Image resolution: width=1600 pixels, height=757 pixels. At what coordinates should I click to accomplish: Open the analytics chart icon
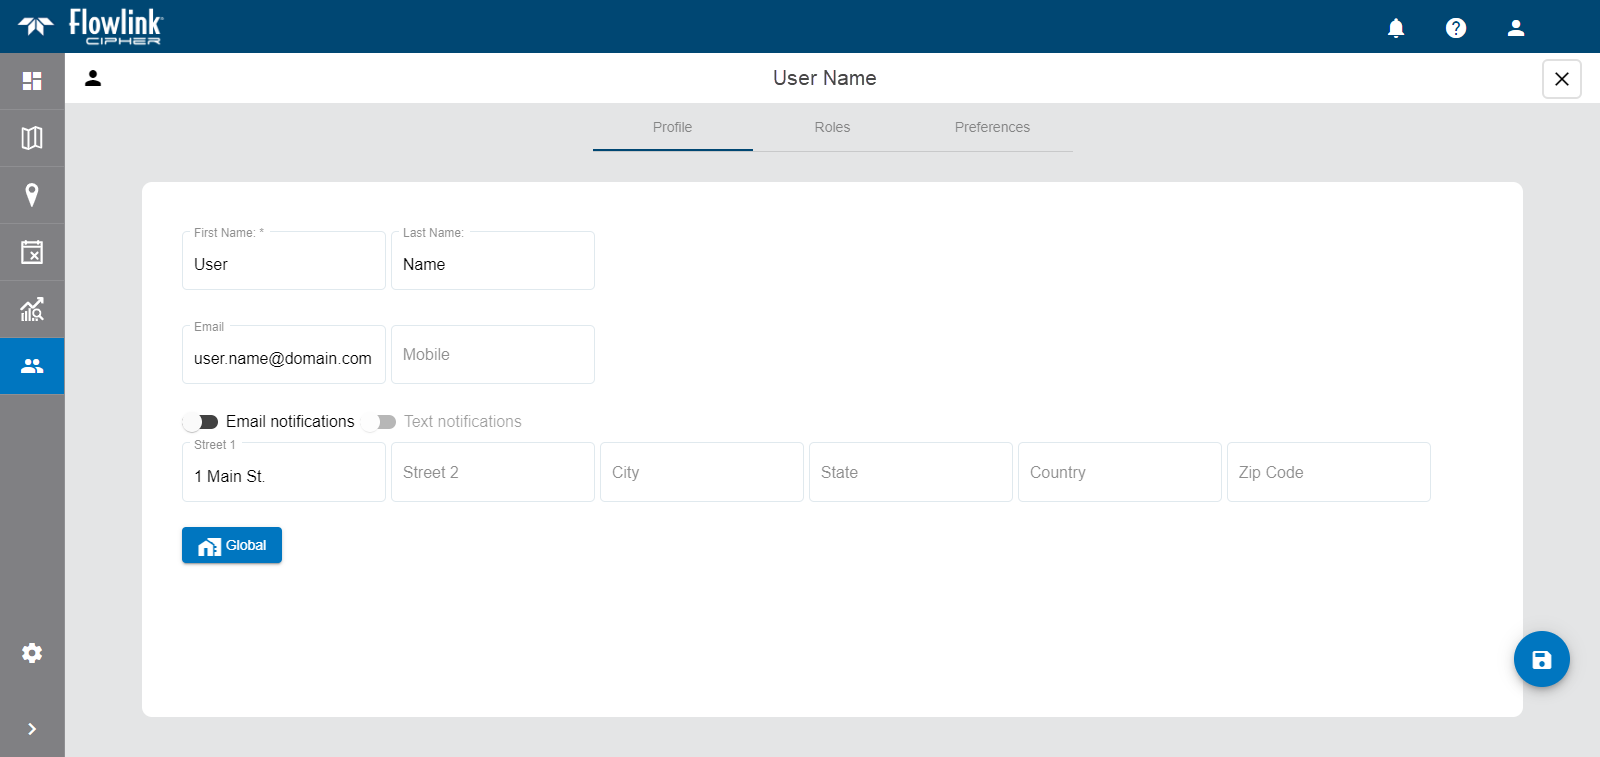[x=32, y=309]
